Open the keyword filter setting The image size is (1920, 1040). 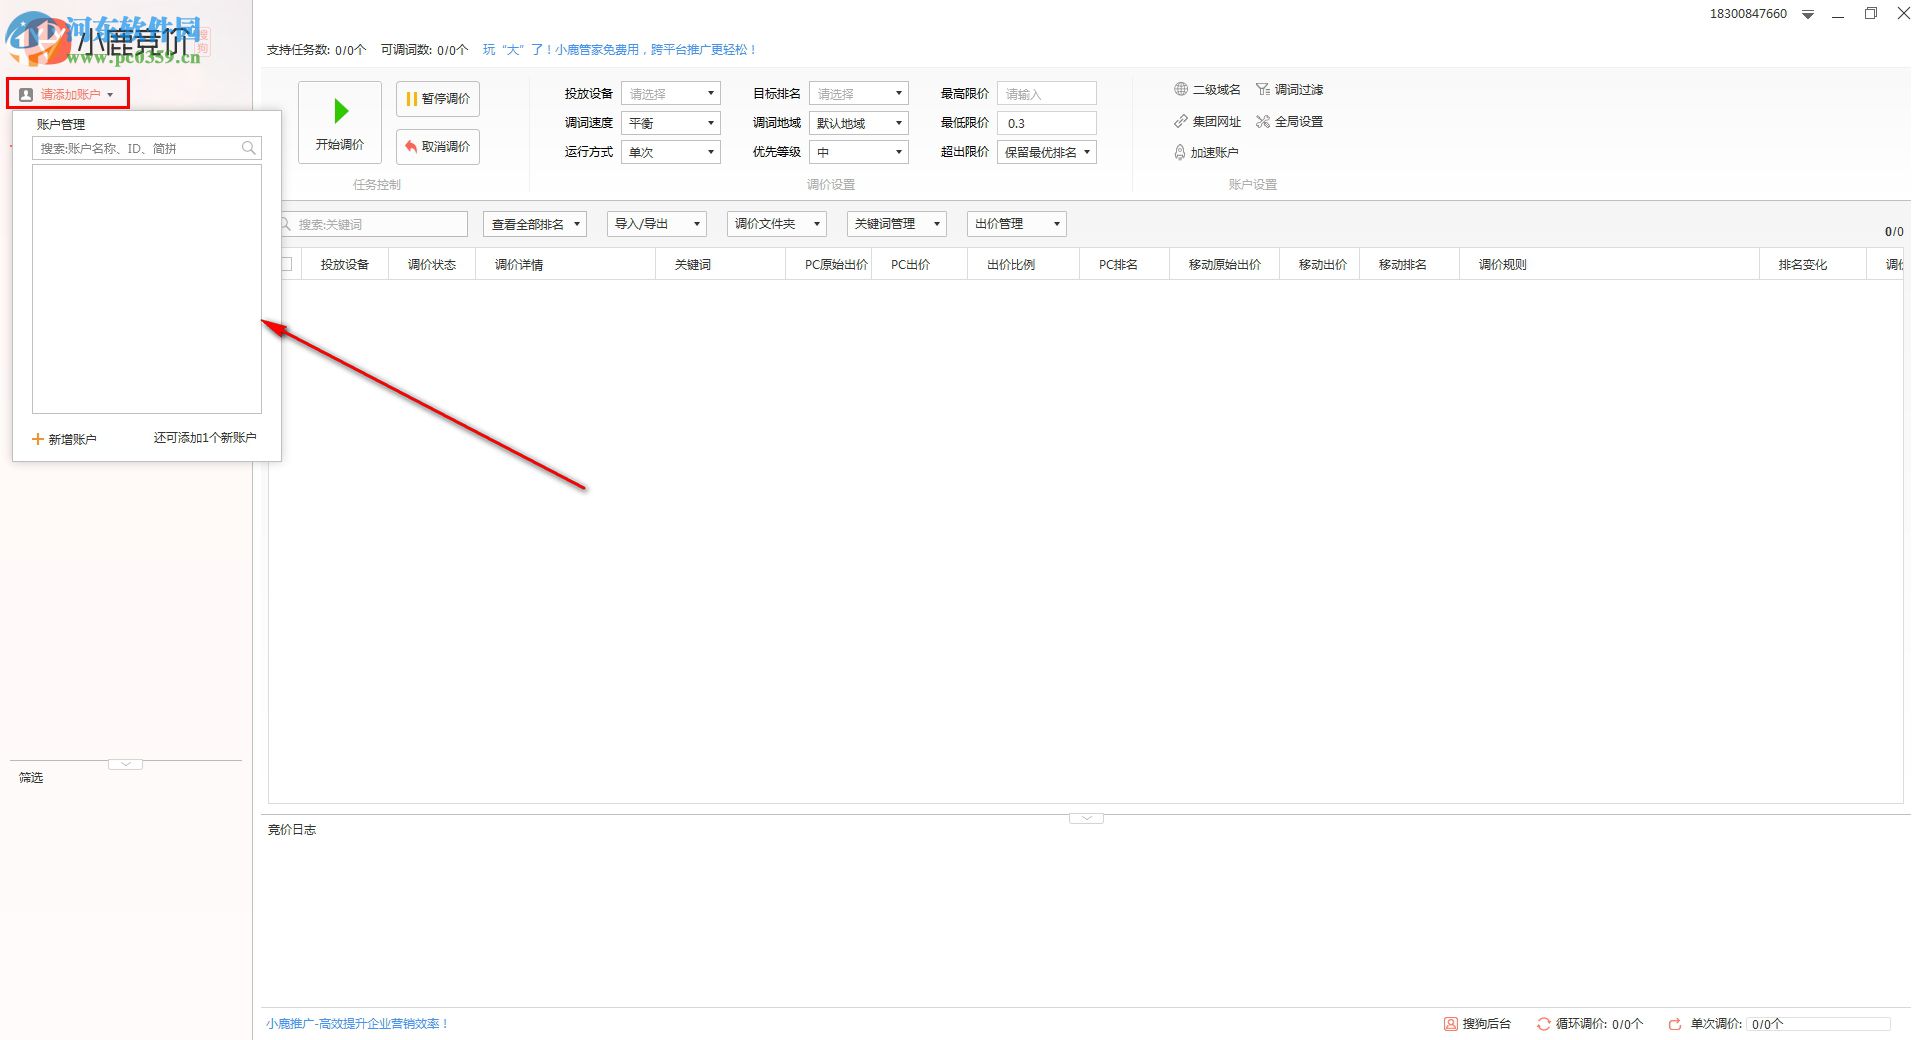[1289, 90]
